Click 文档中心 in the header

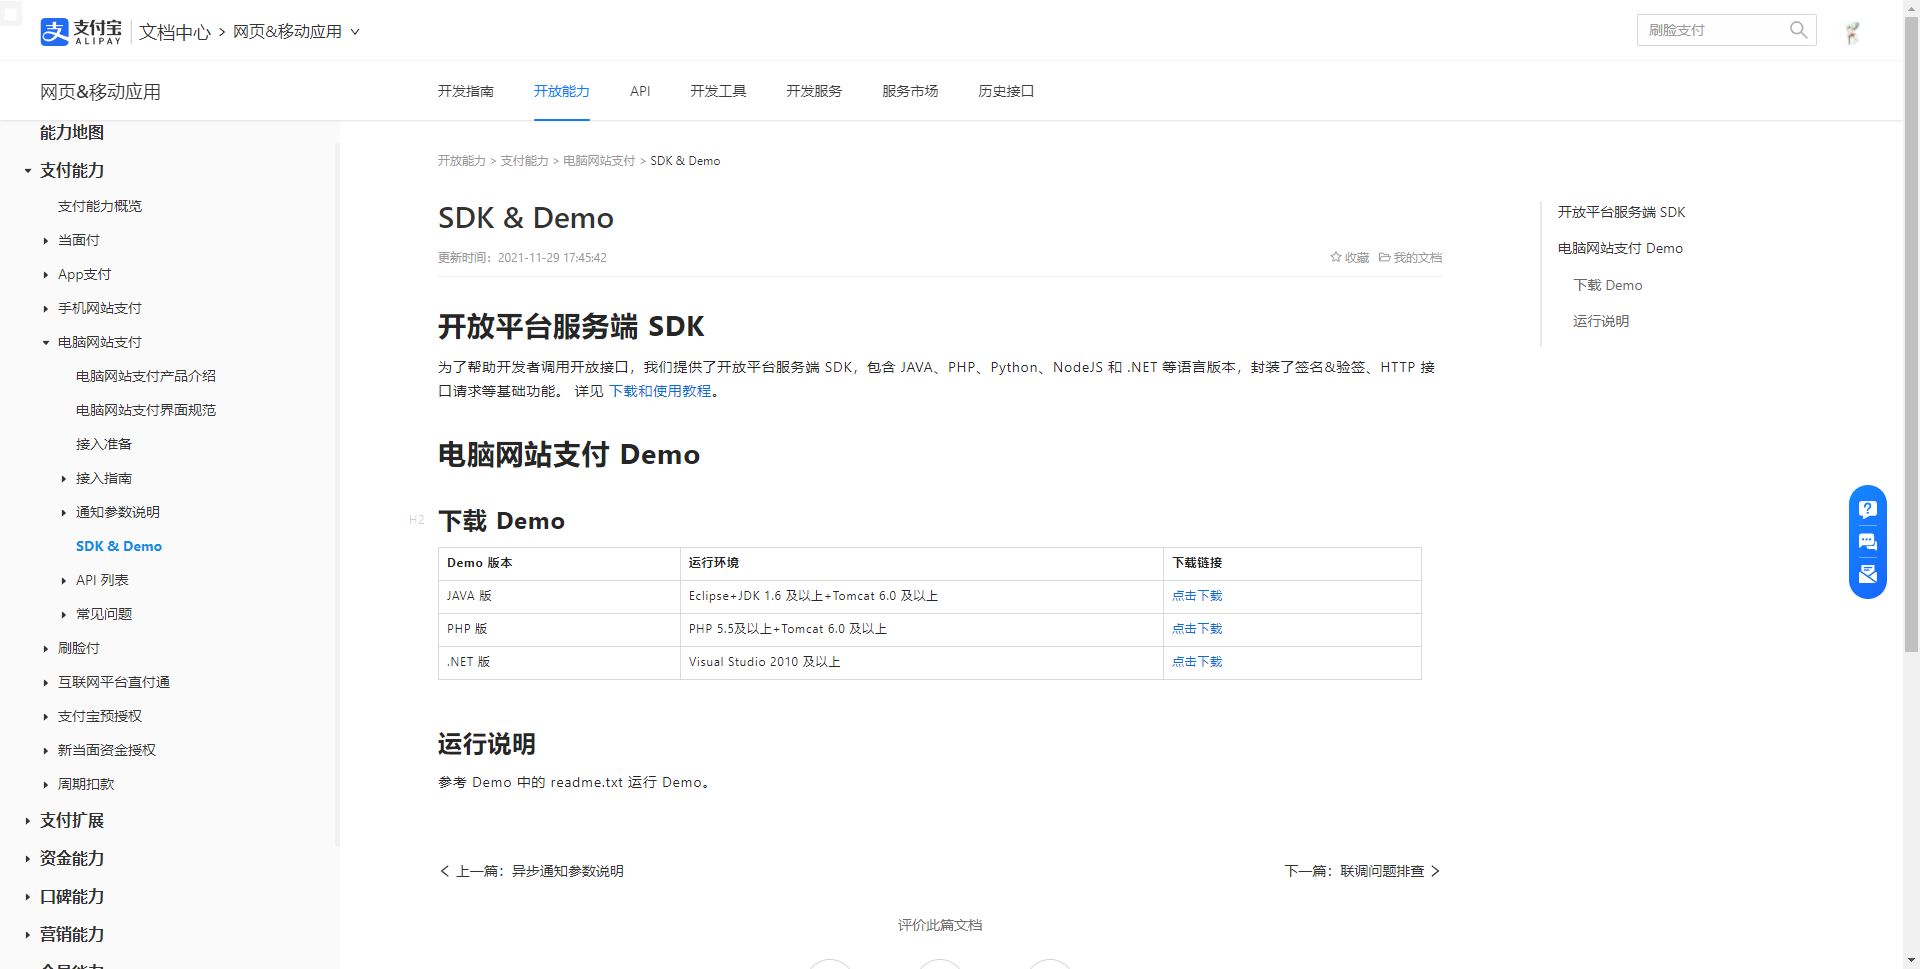pos(175,32)
